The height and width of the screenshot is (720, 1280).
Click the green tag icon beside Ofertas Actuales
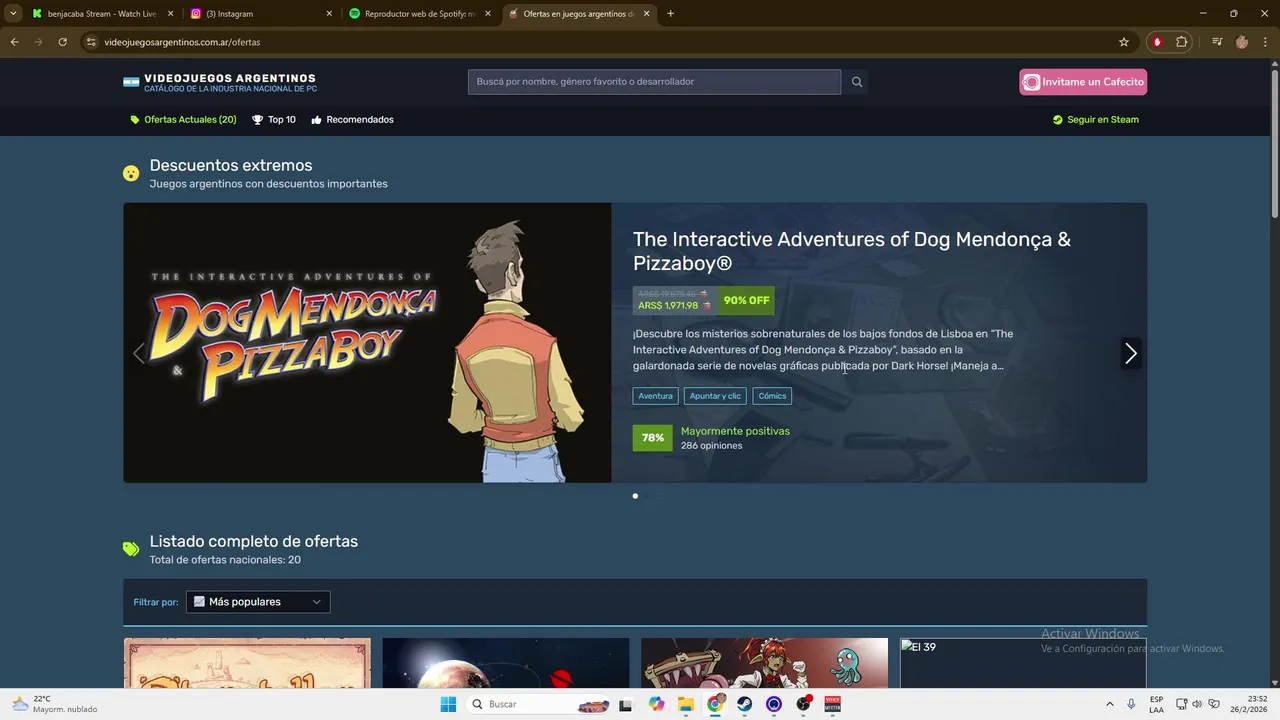(x=135, y=120)
